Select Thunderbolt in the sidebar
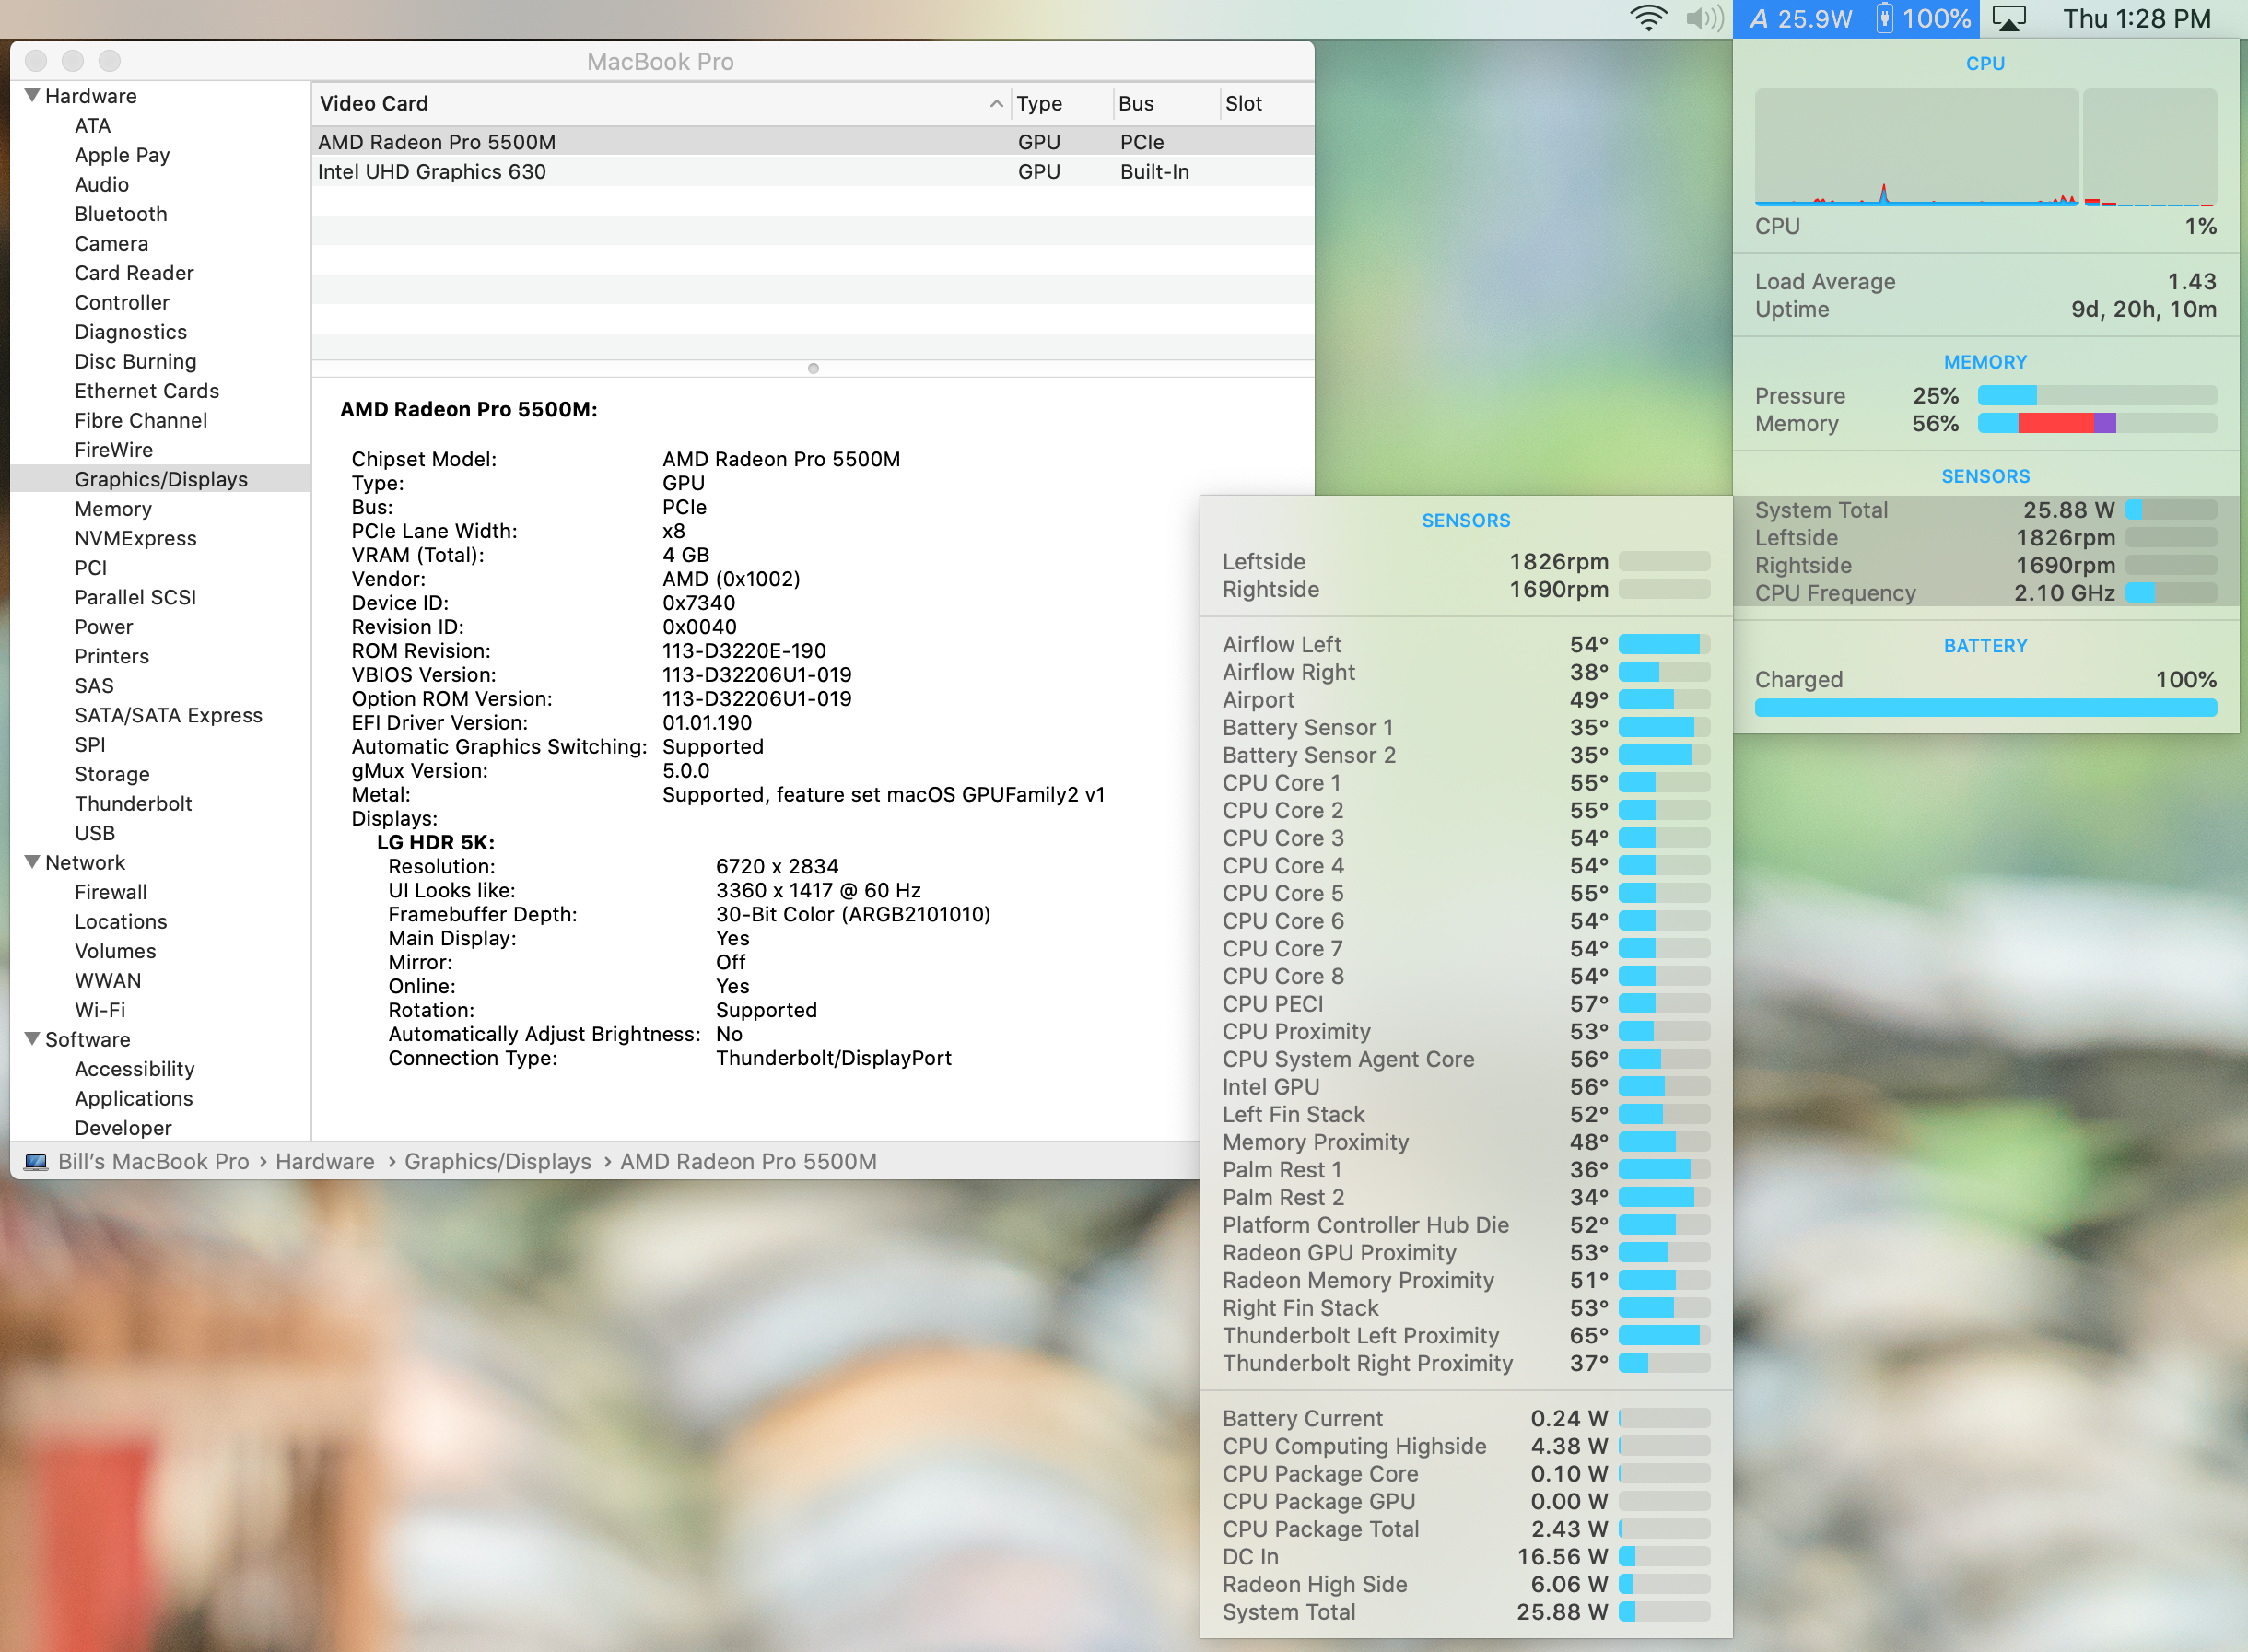The height and width of the screenshot is (1652, 2248). click(x=133, y=804)
